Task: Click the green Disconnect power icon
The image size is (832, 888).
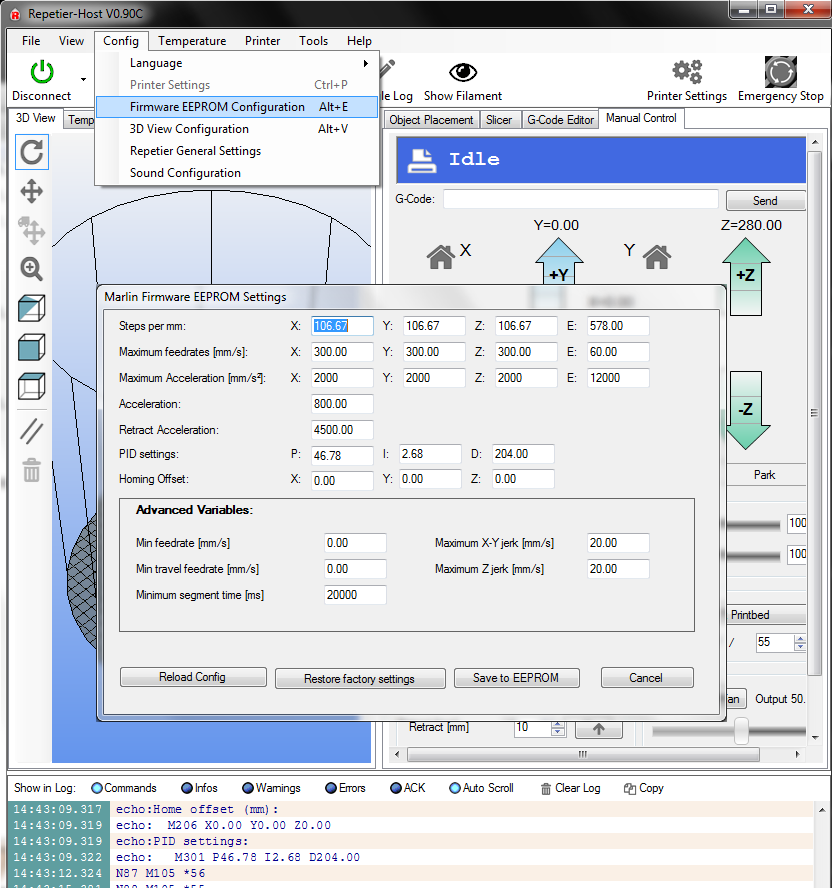Action: (42, 72)
